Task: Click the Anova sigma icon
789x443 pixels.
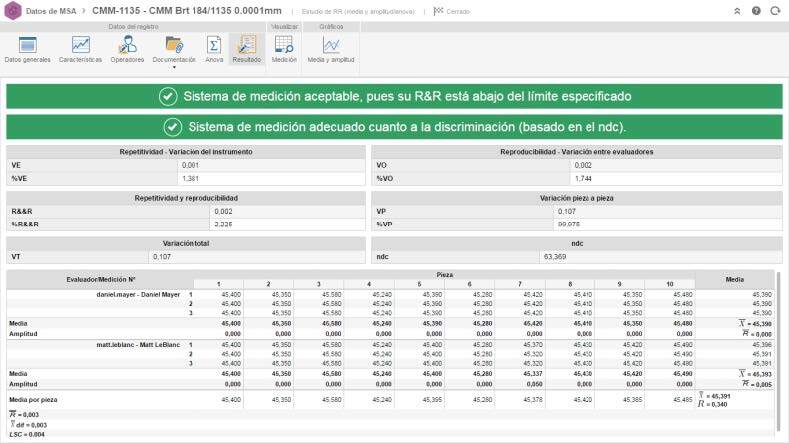Action: tap(214, 49)
